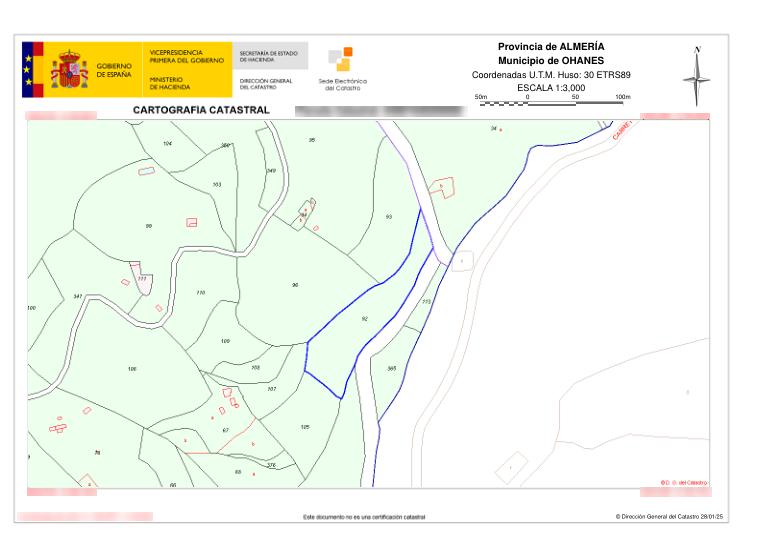Click the "Municipio de OHANES" heading
Image resolution: width=766 pixels, height=556 pixels.
(551, 61)
